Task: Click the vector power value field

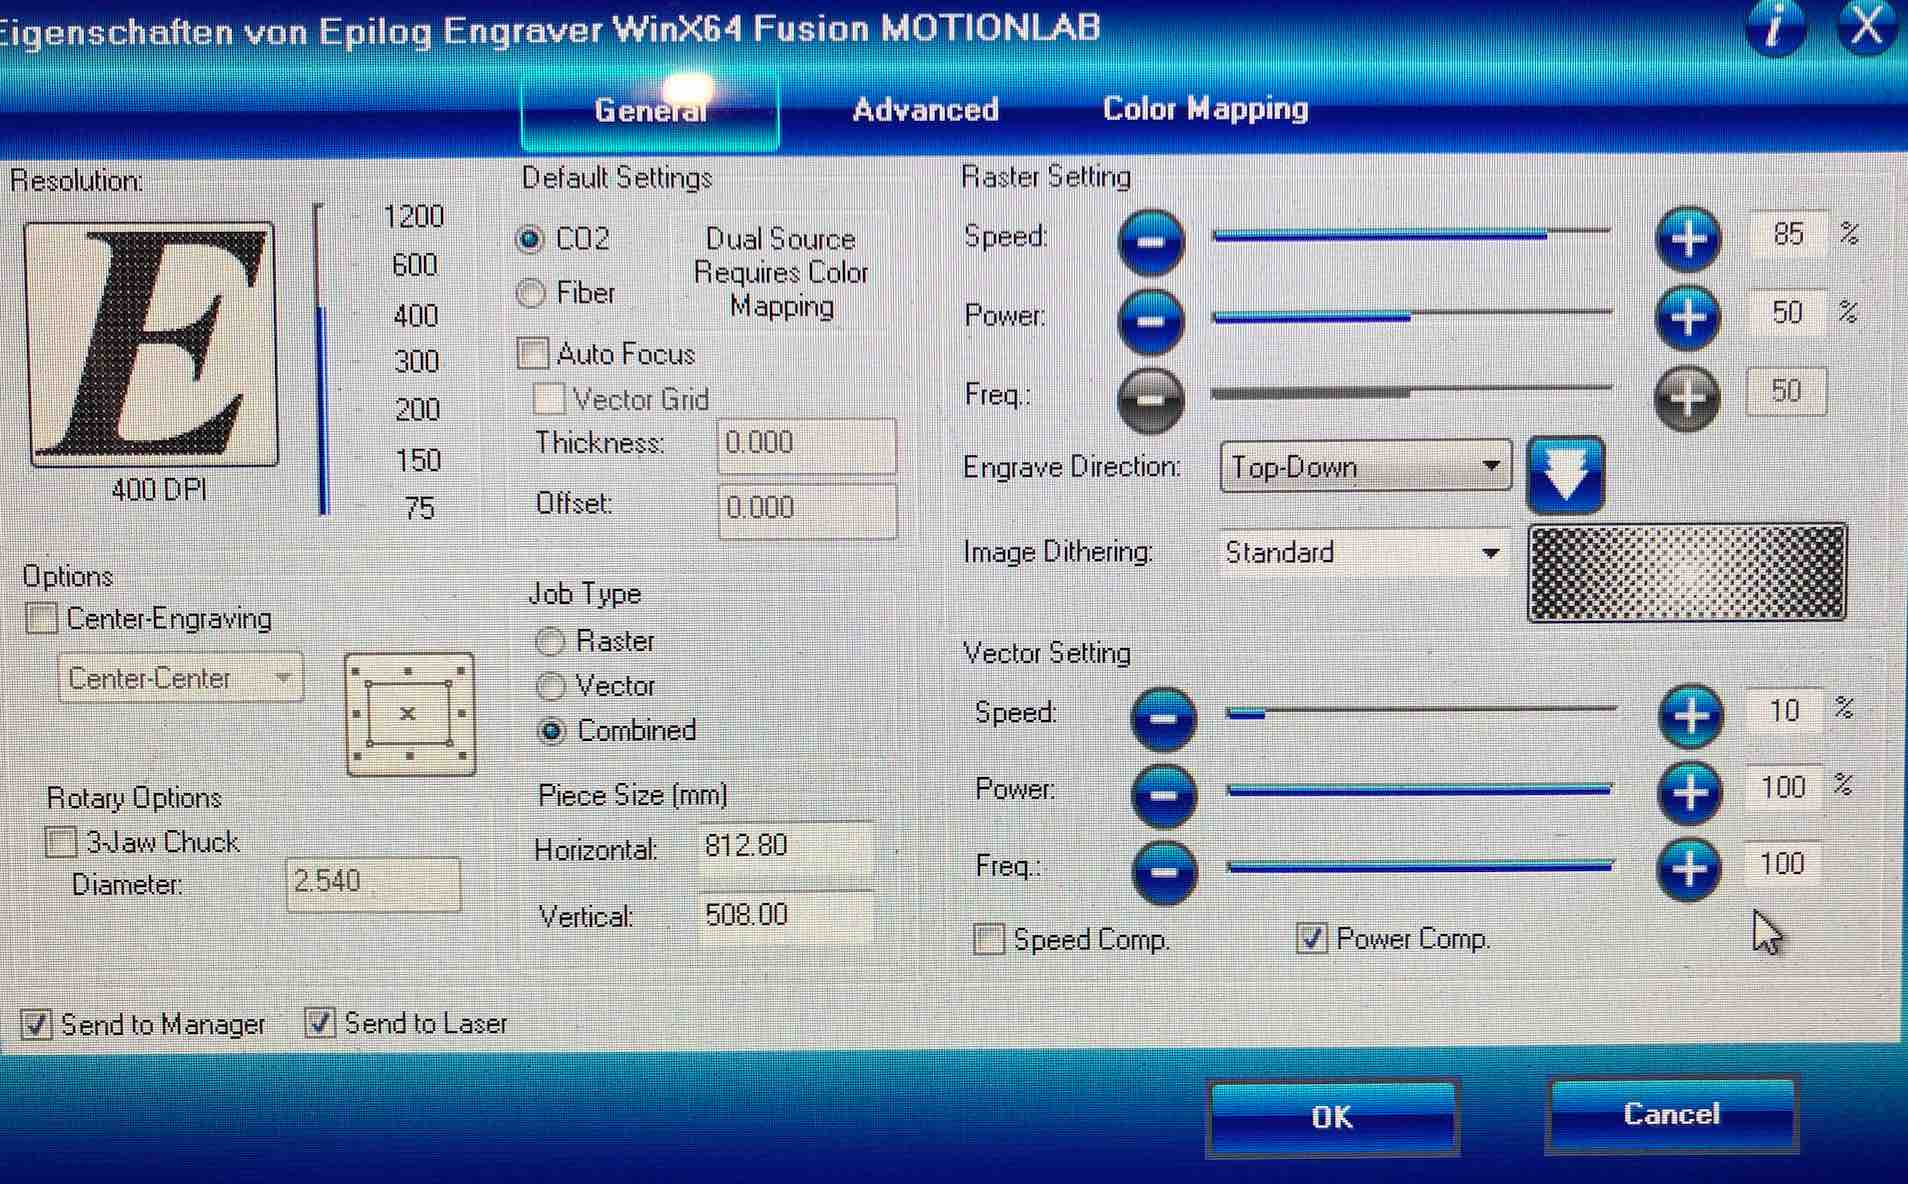Action: click(x=1784, y=787)
